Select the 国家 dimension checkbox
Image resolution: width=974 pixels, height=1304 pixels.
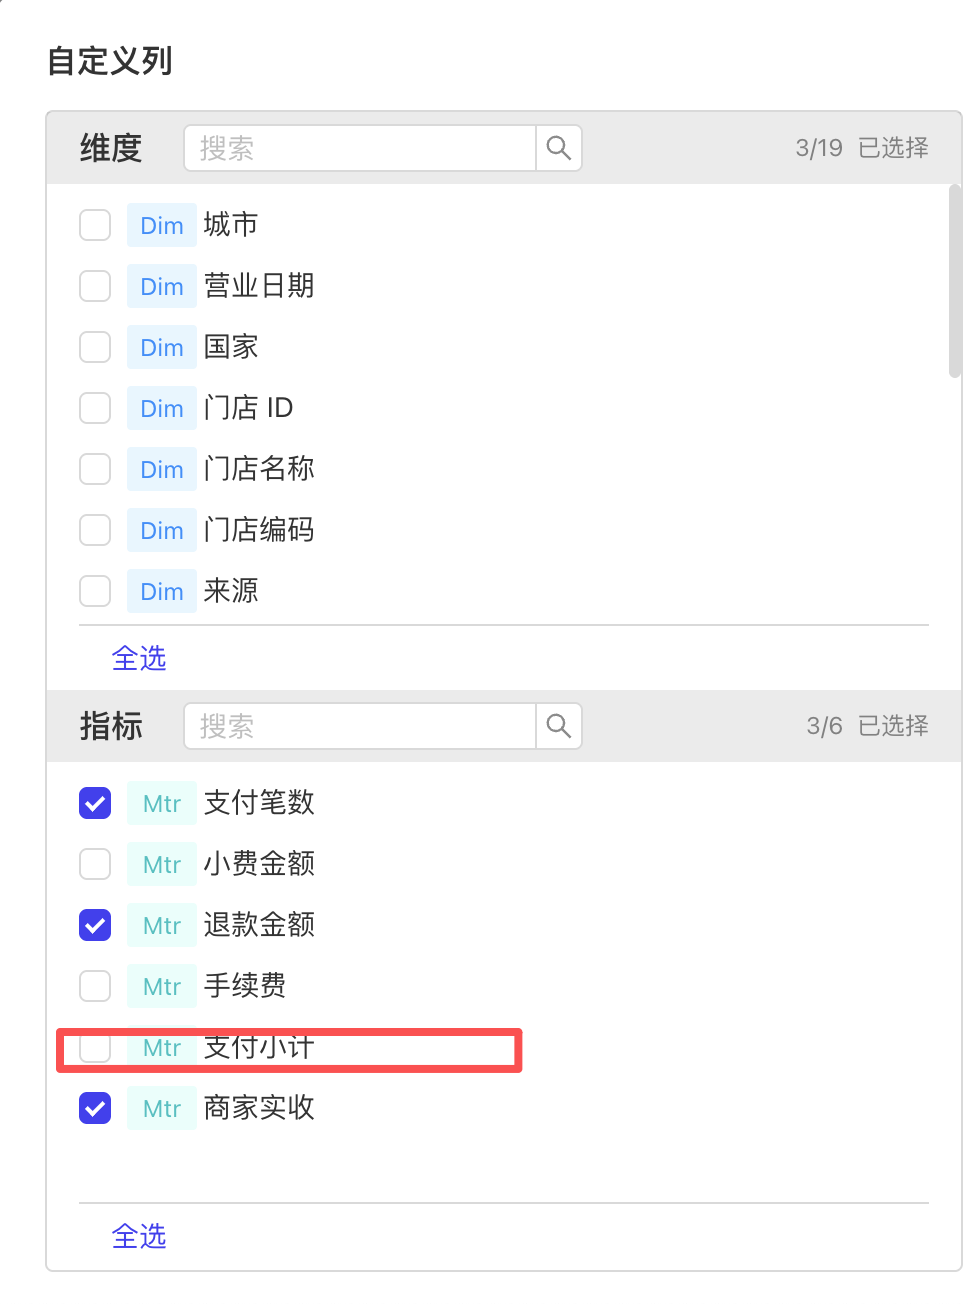click(95, 347)
